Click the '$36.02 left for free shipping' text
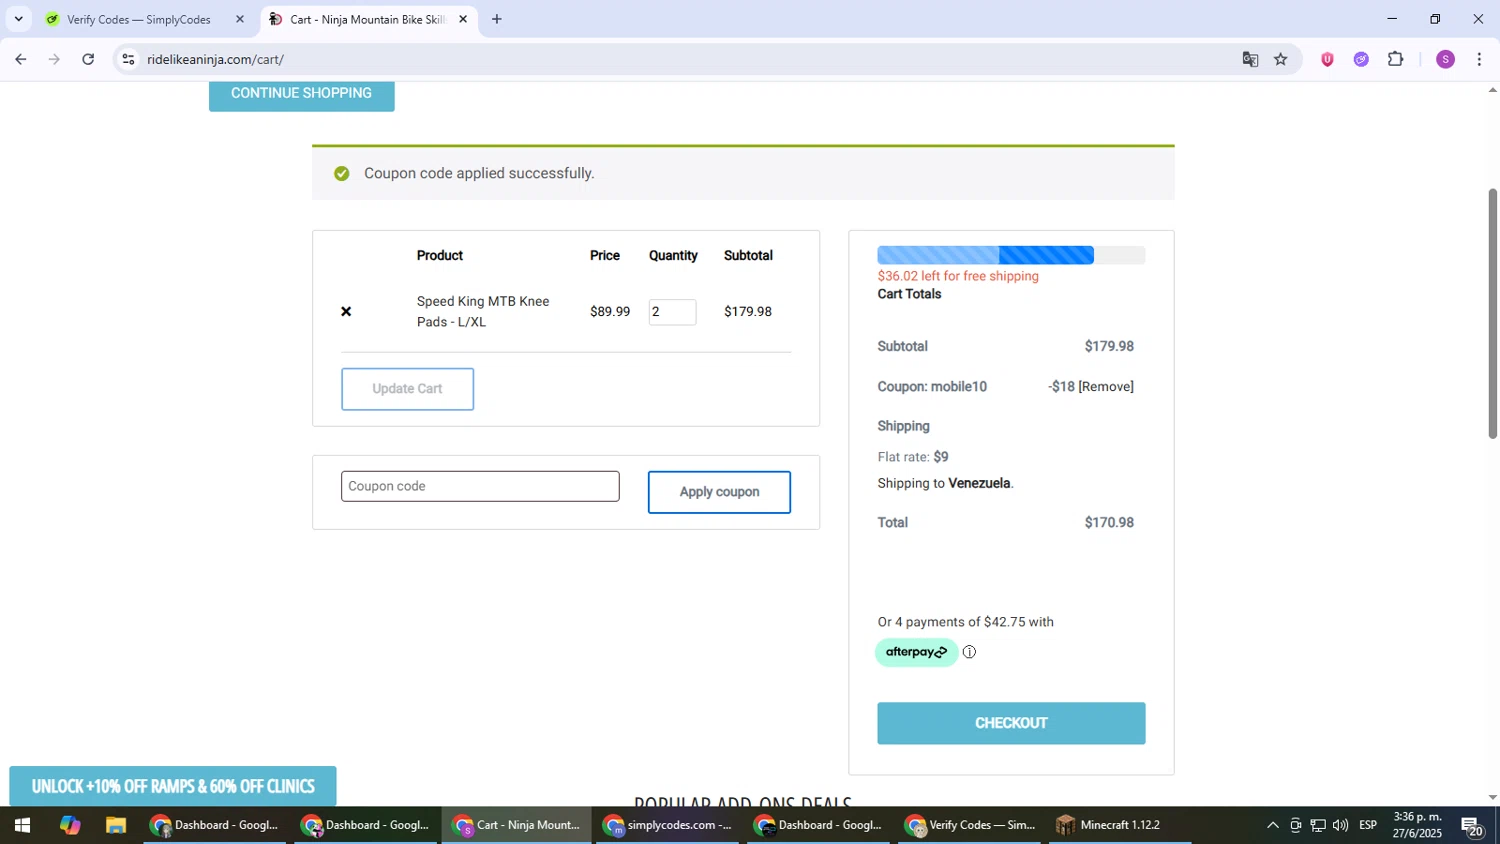 (958, 277)
